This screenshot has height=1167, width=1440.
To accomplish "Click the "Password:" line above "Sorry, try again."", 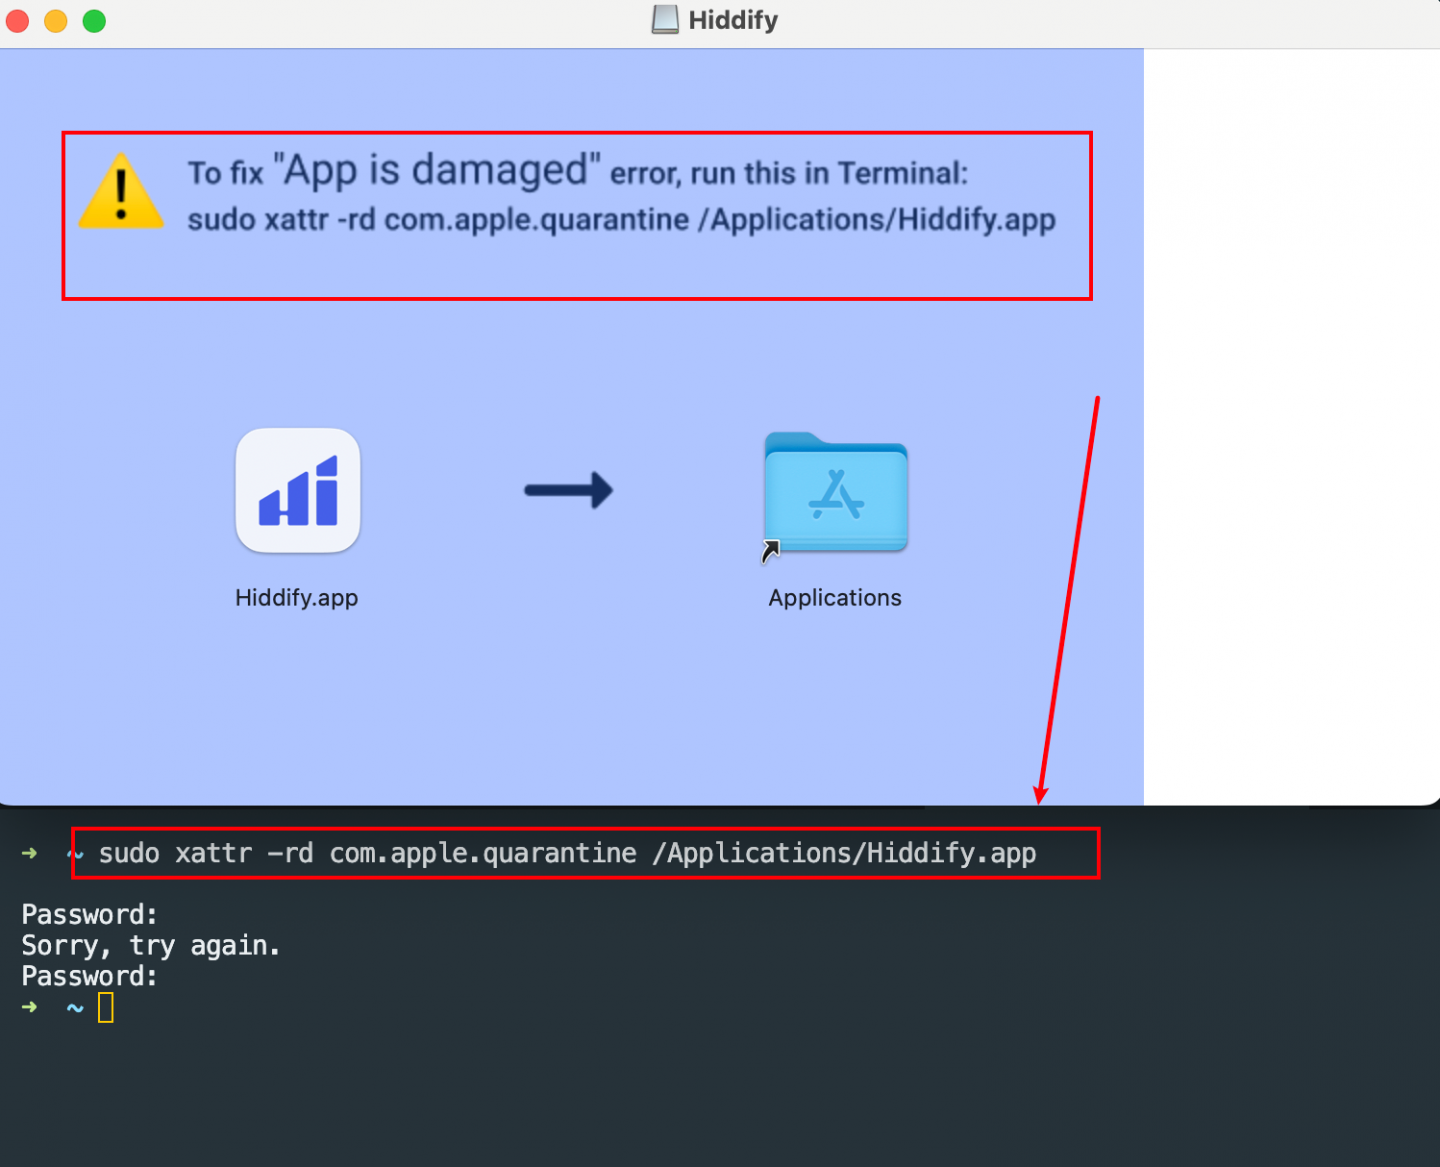I will (x=90, y=915).
